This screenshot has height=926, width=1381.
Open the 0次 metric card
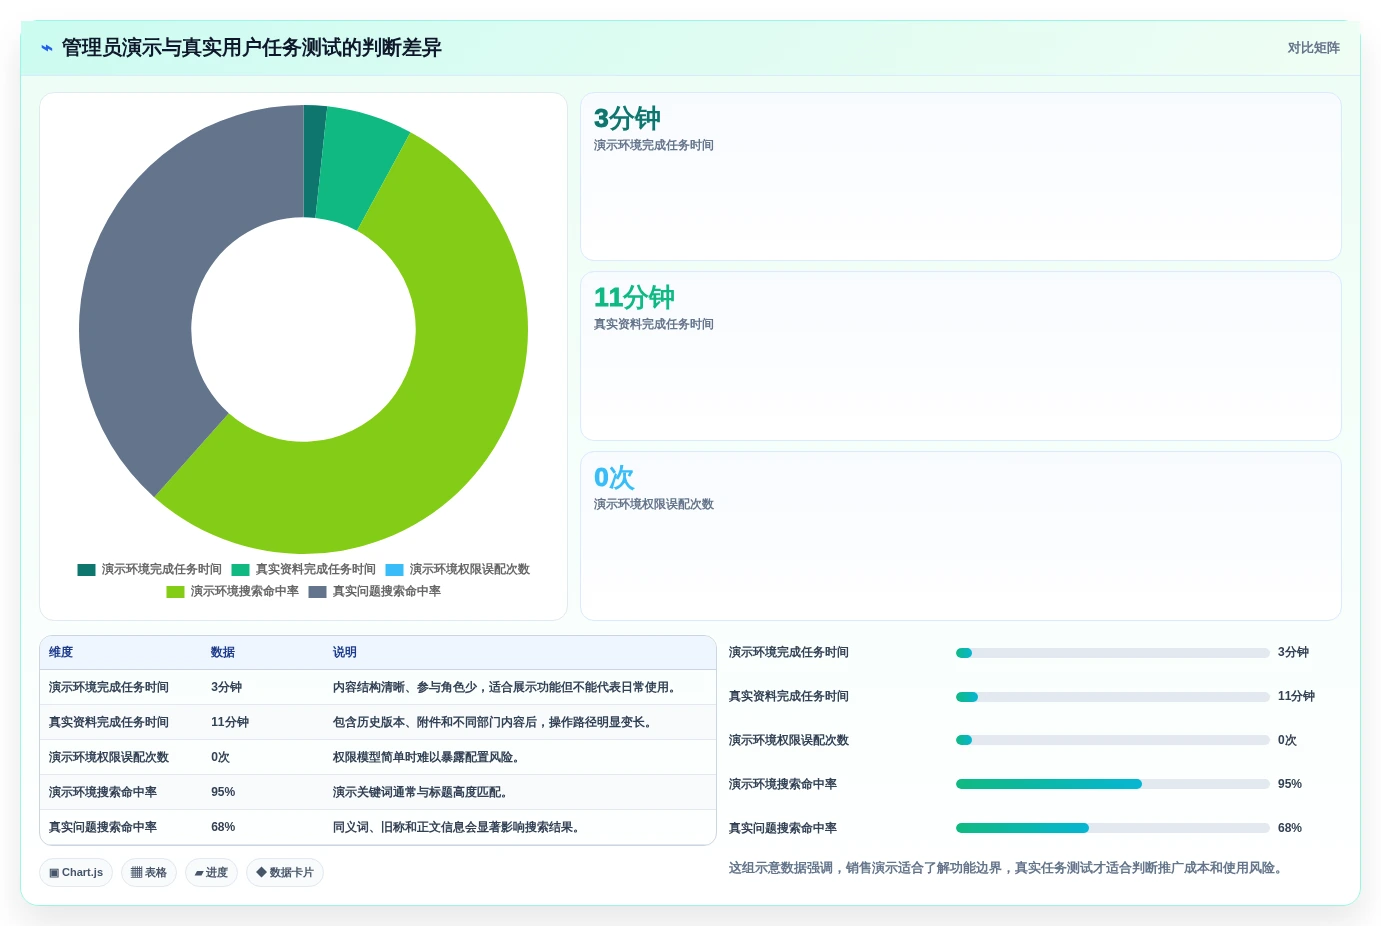(961, 536)
